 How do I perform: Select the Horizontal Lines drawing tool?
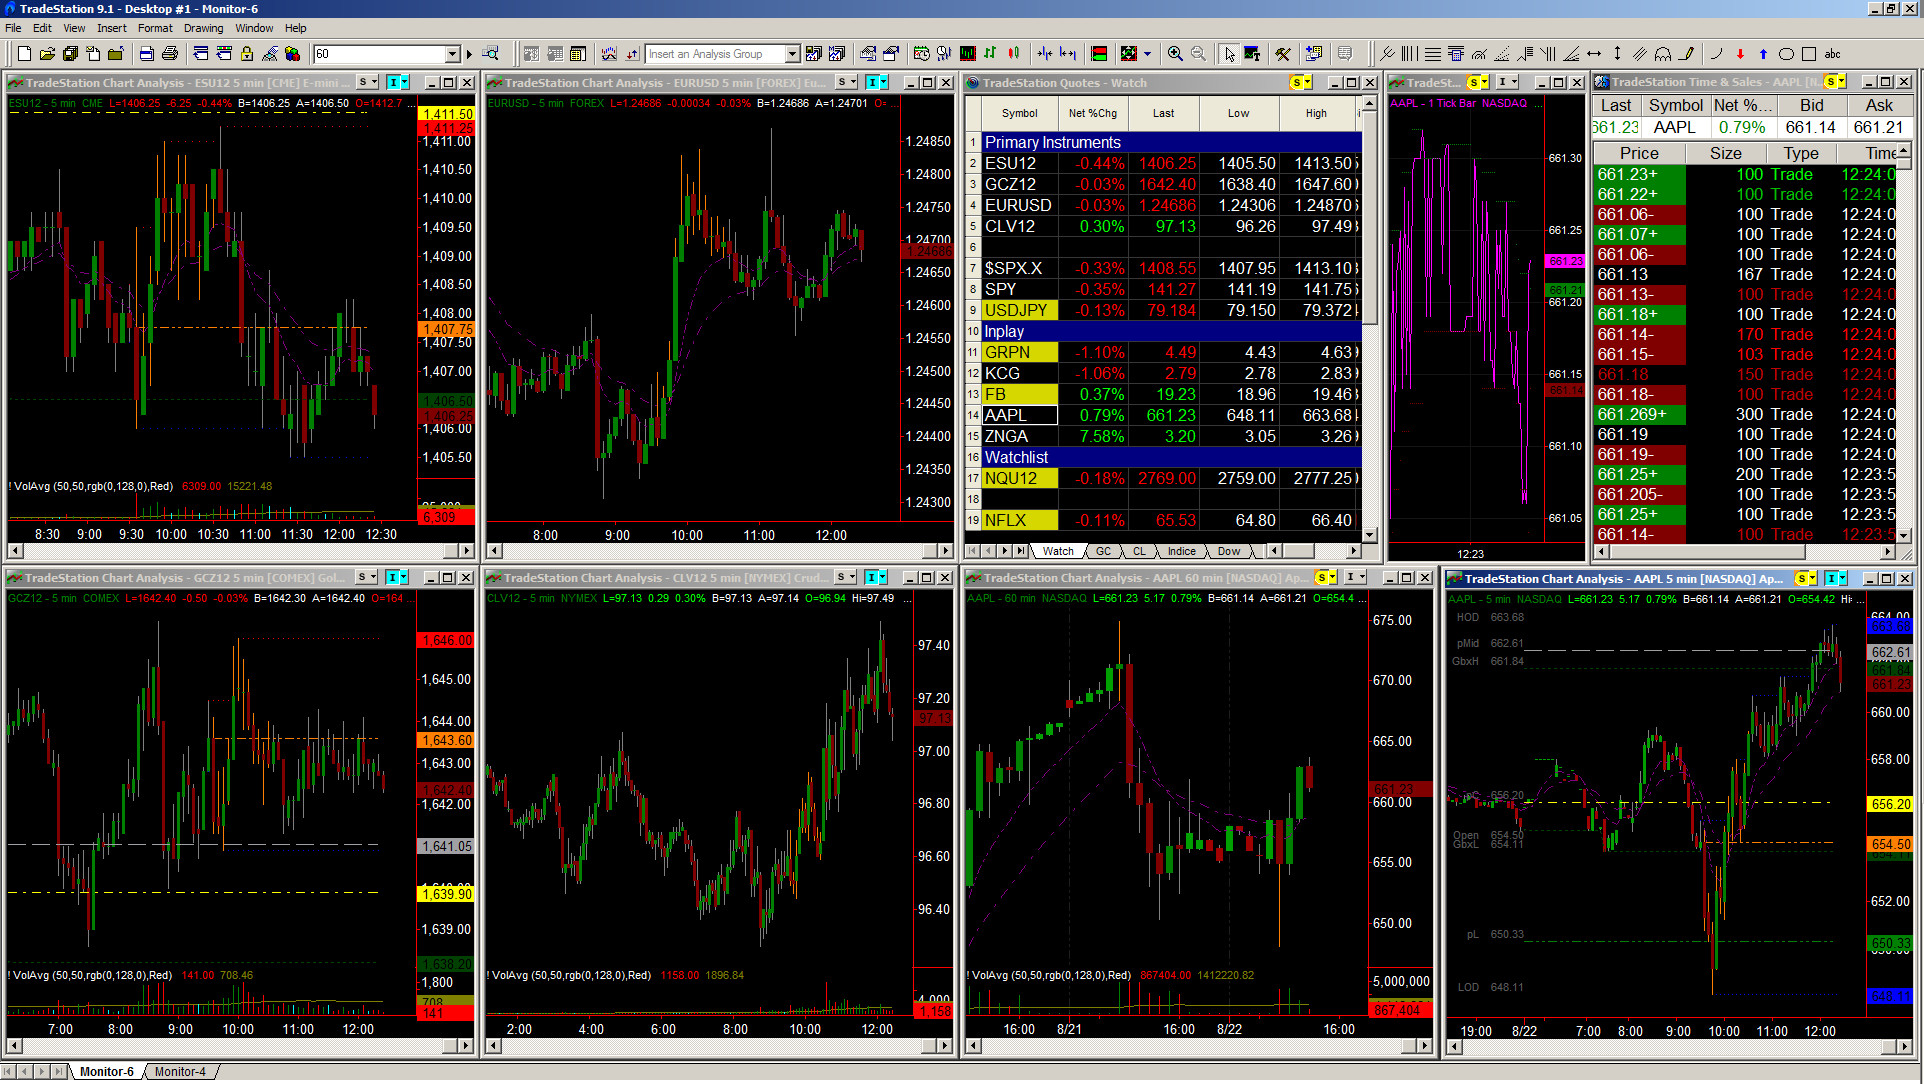pyautogui.click(x=1433, y=54)
